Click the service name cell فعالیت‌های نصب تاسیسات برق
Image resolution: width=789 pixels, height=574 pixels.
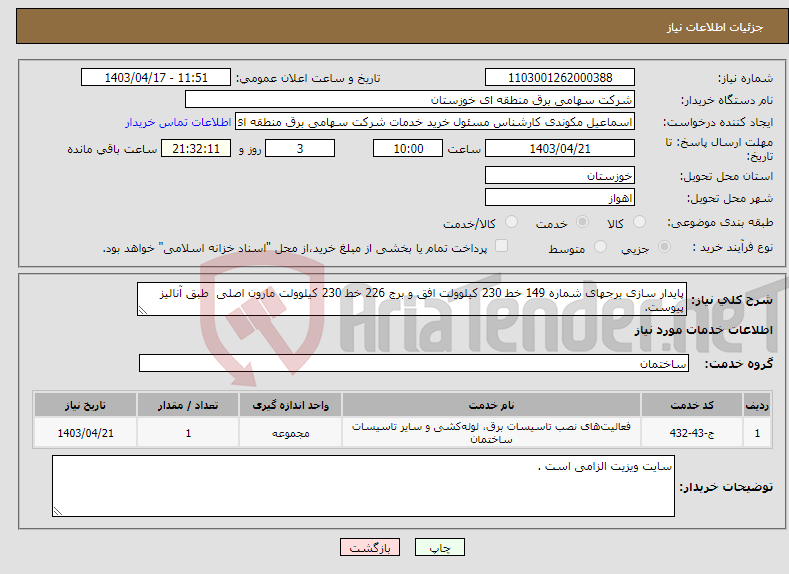(x=491, y=433)
